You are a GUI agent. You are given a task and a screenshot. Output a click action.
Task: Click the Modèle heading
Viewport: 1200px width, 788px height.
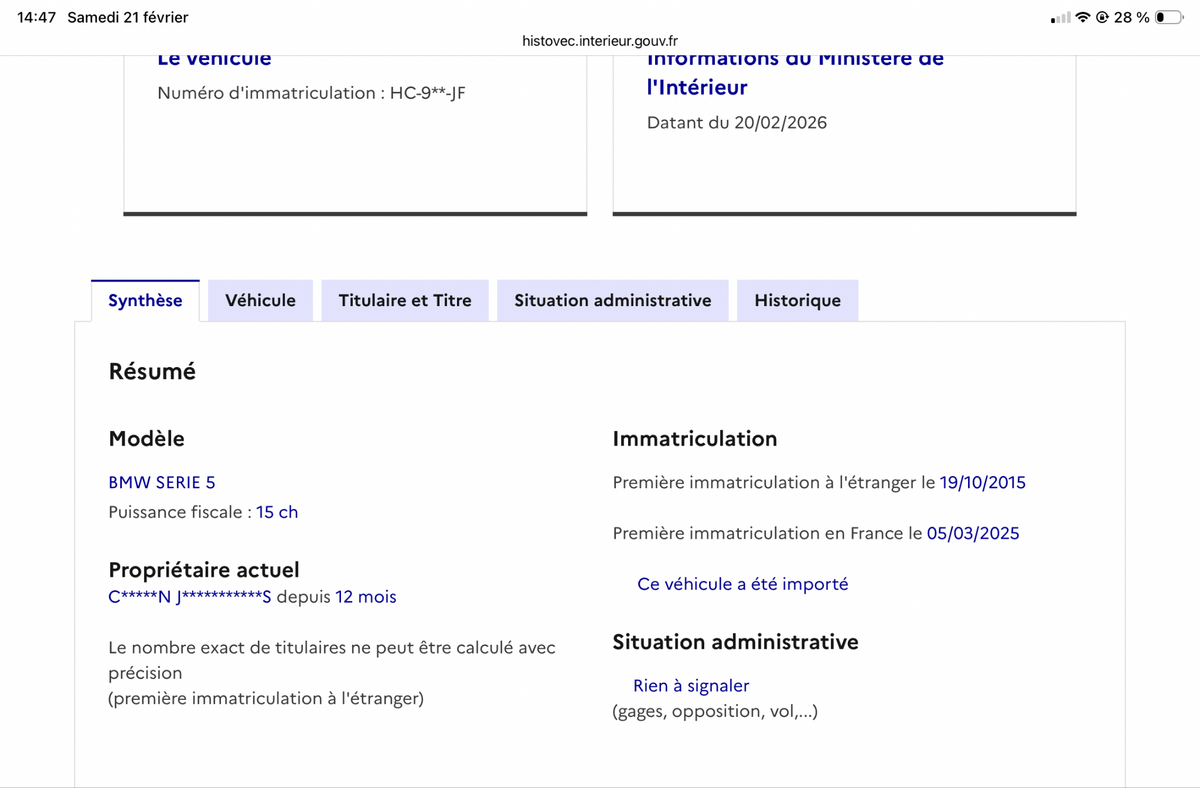click(146, 438)
